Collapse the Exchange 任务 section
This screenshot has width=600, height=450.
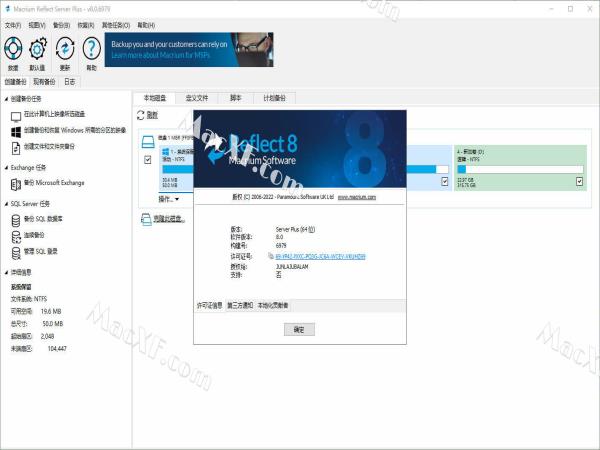(6, 168)
